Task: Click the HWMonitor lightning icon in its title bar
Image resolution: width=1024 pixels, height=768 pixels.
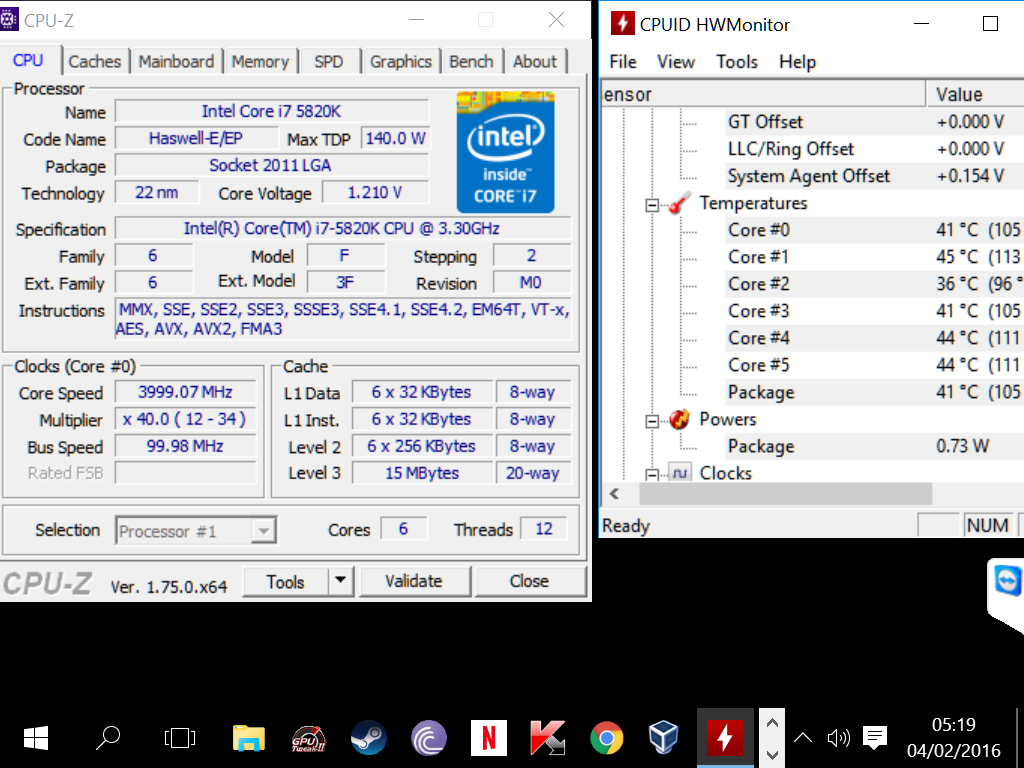Action: click(x=622, y=24)
